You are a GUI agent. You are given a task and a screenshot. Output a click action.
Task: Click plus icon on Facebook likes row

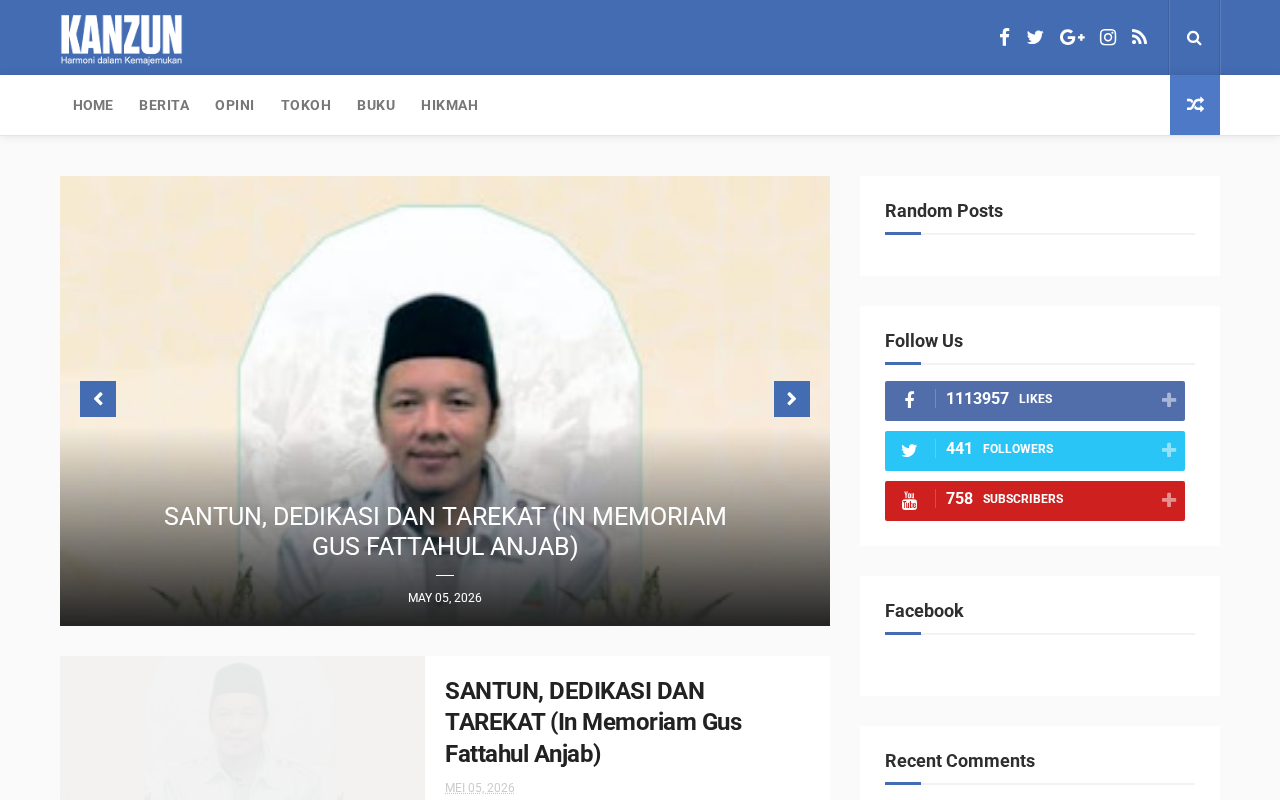pos(1169,400)
